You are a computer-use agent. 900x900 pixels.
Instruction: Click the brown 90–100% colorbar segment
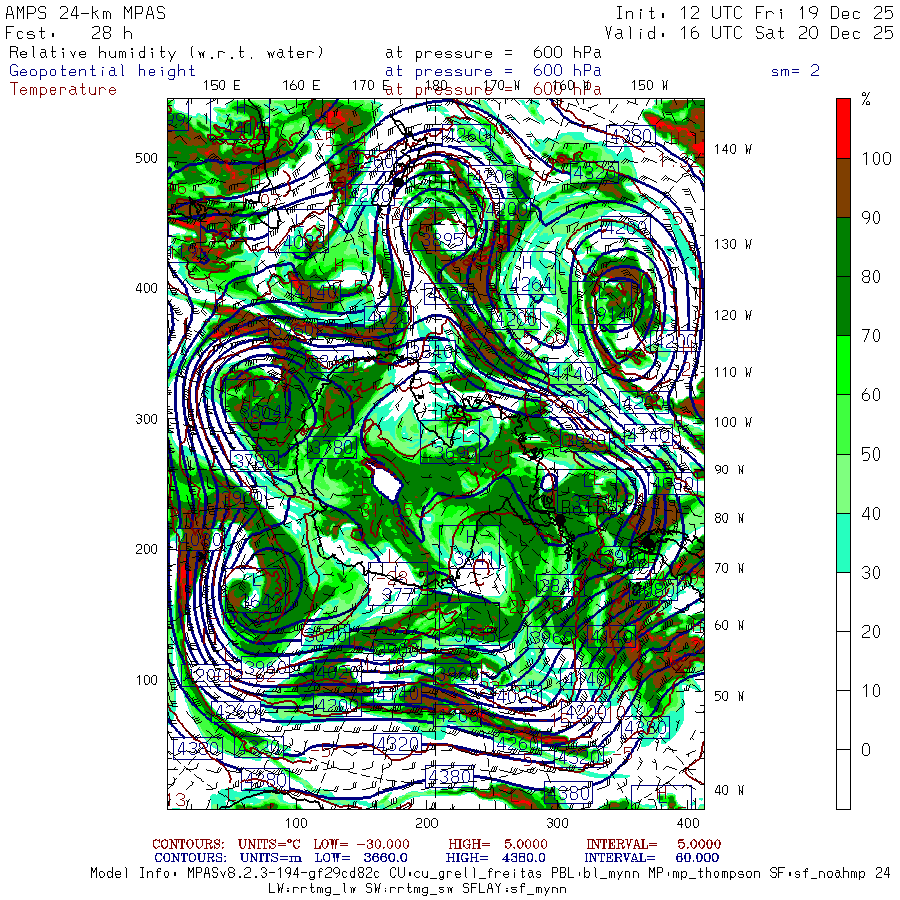[843, 188]
